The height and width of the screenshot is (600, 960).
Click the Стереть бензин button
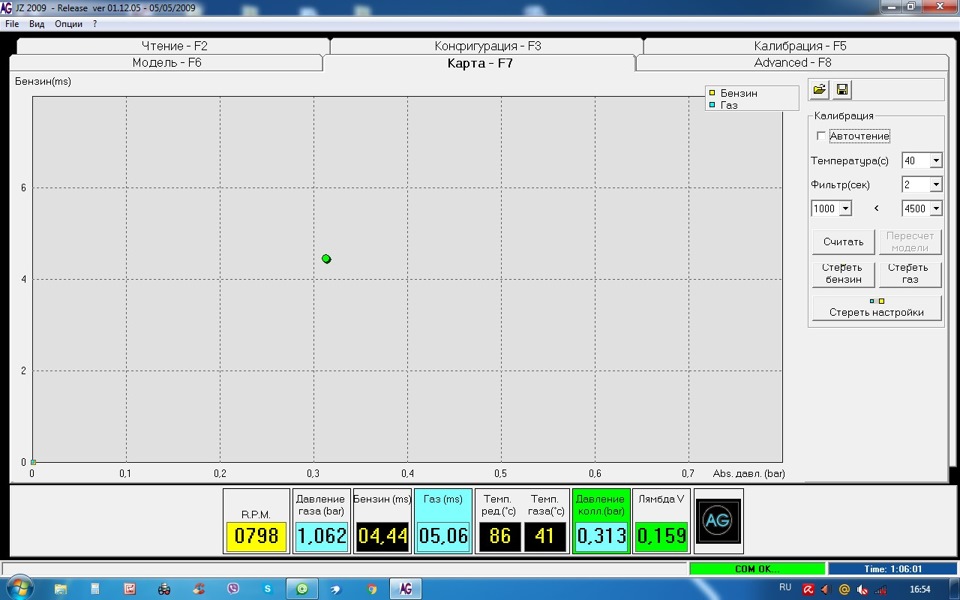843,274
